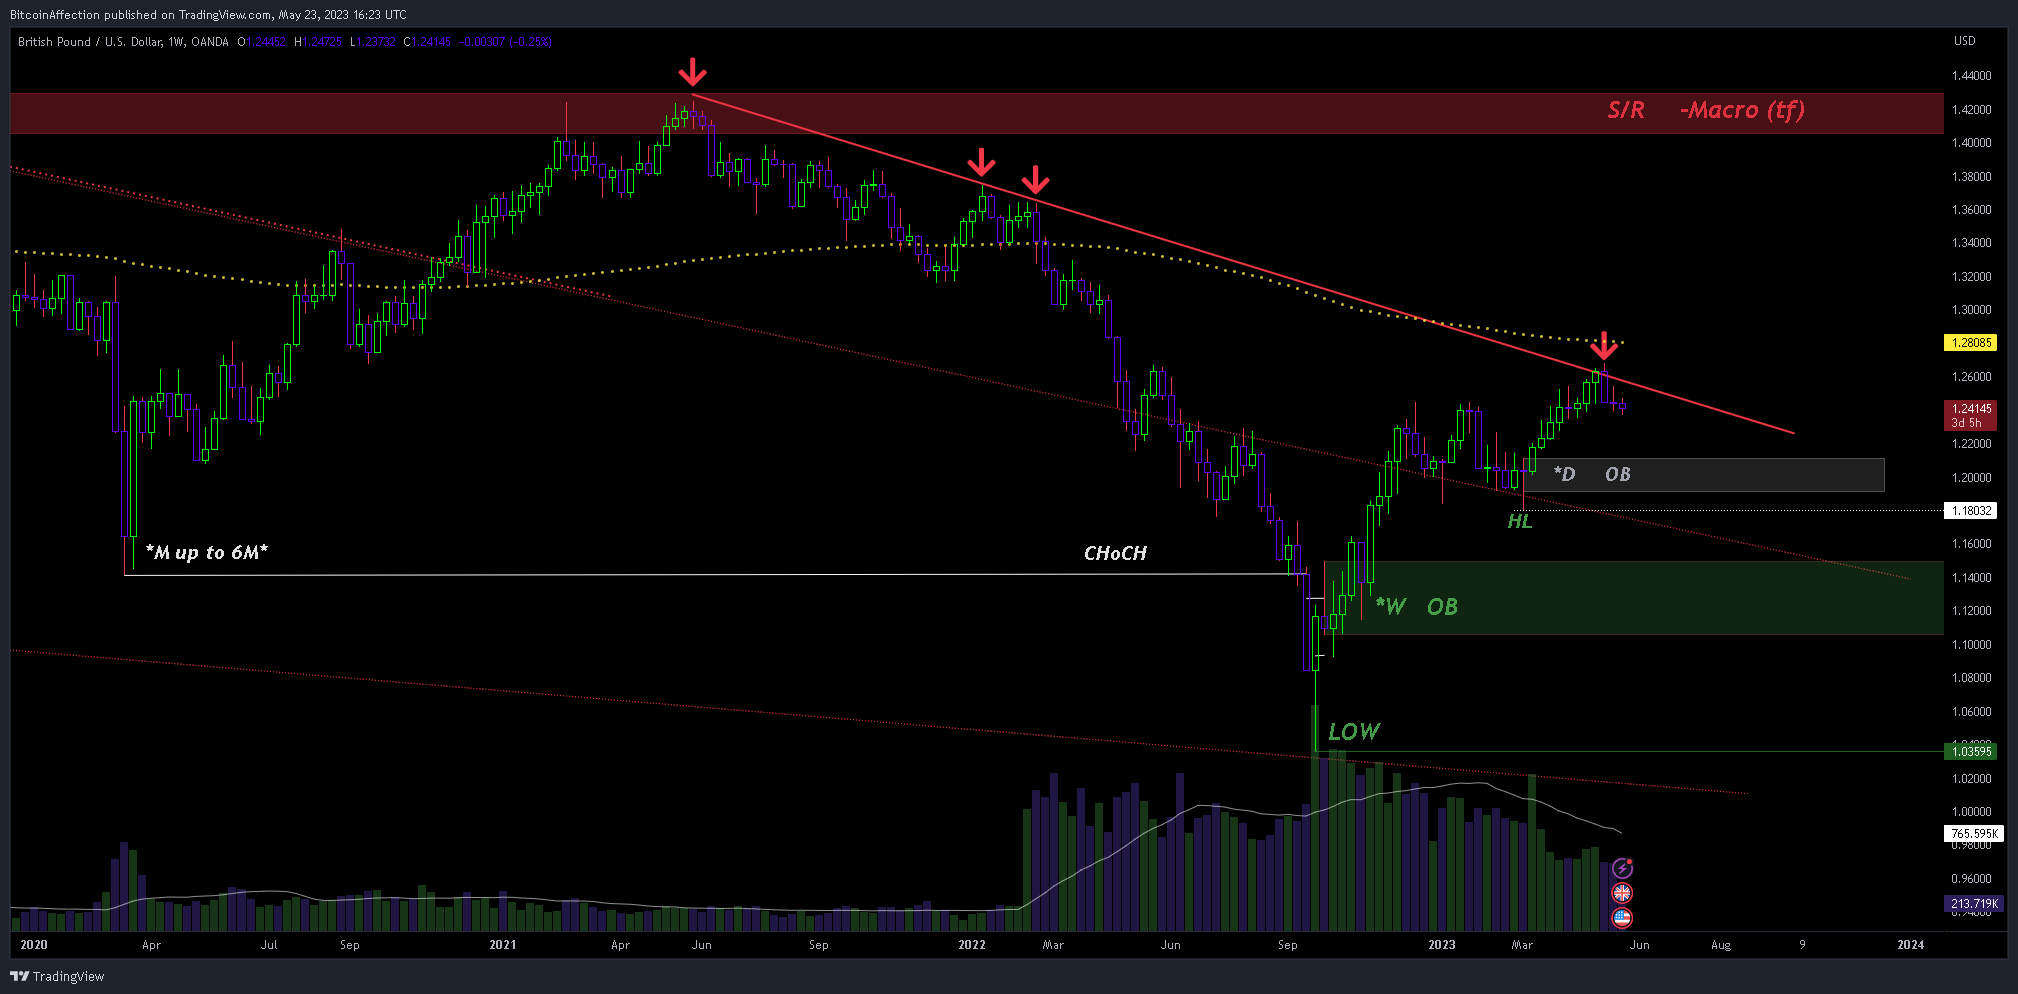Select the 765.595K volume label
The image size is (2018, 994).
pyautogui.click(x=1973, y=833)
